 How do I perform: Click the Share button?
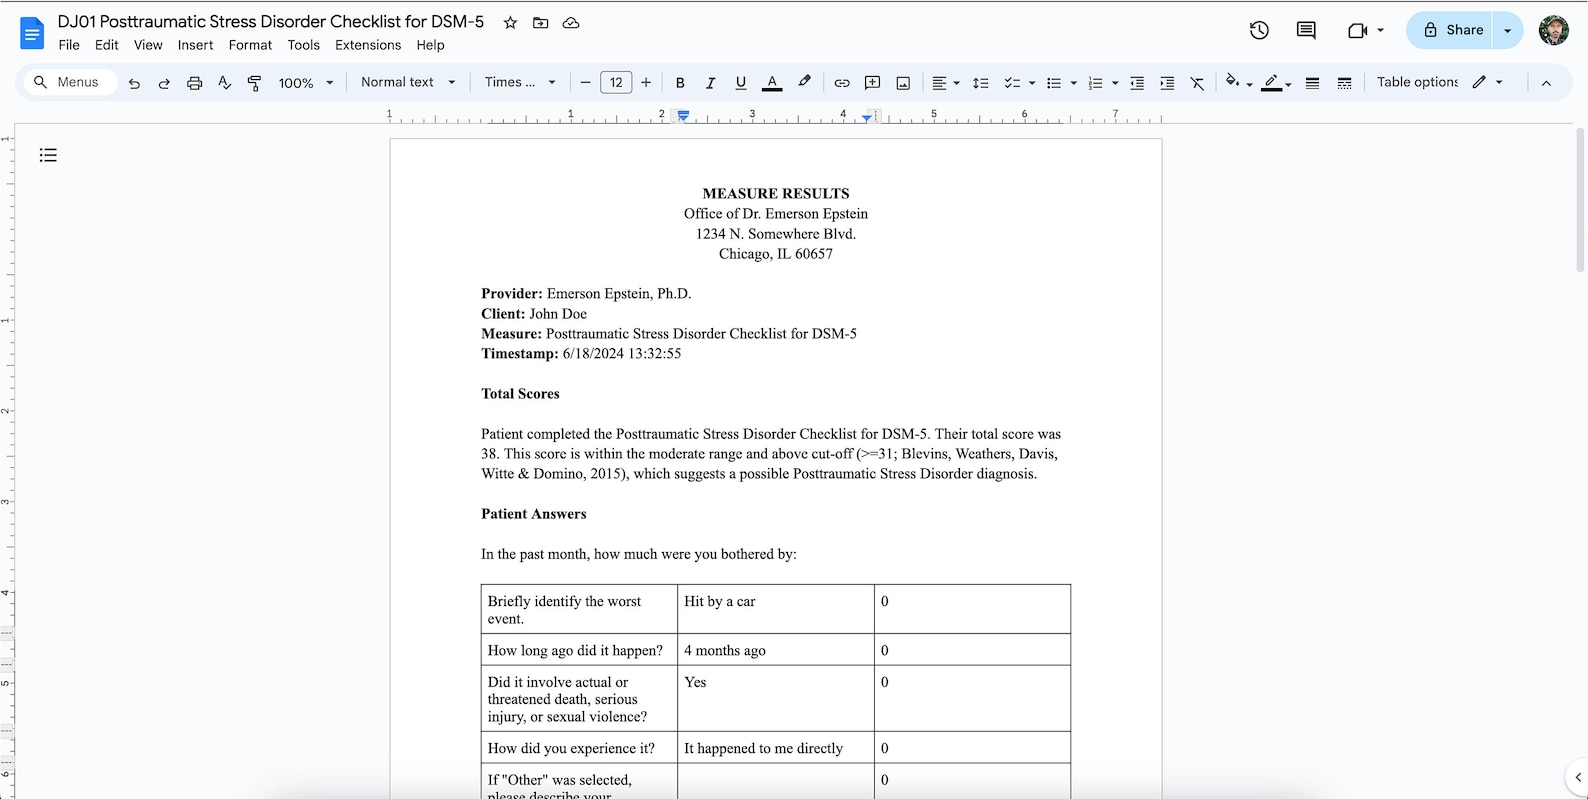click(x=1450, y=30)
